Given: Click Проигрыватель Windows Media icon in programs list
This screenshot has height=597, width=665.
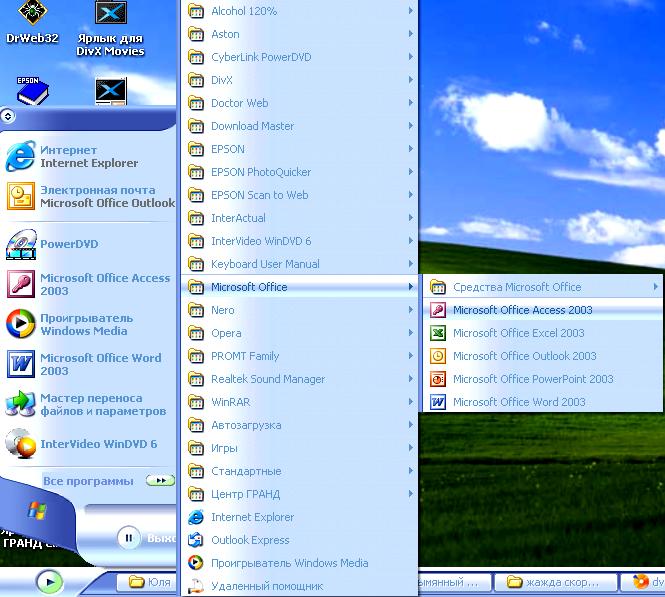Looking at the screenshot, I should pyautogui.click(x=196, y=563).
